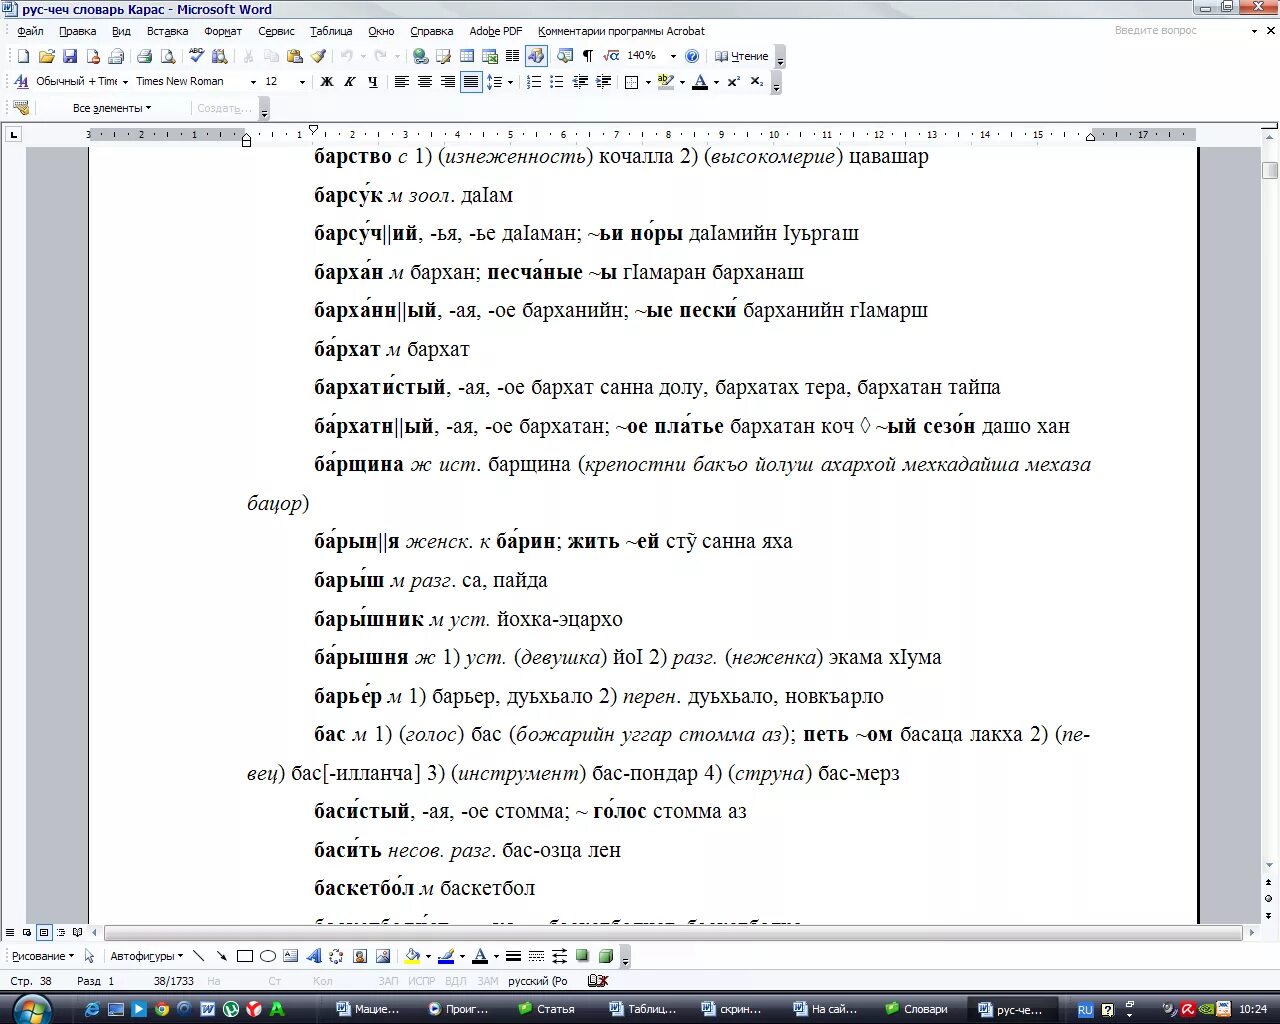Open the Формат menu

click(223, 31)
